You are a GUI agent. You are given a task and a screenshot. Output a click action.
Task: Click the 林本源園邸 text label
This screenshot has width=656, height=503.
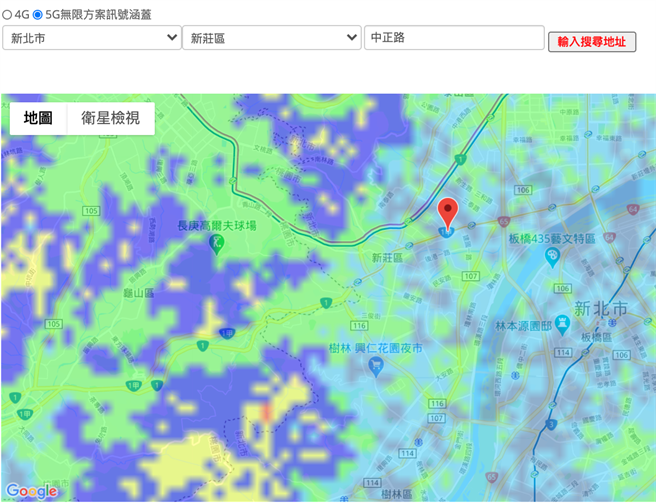click(523, 326)
